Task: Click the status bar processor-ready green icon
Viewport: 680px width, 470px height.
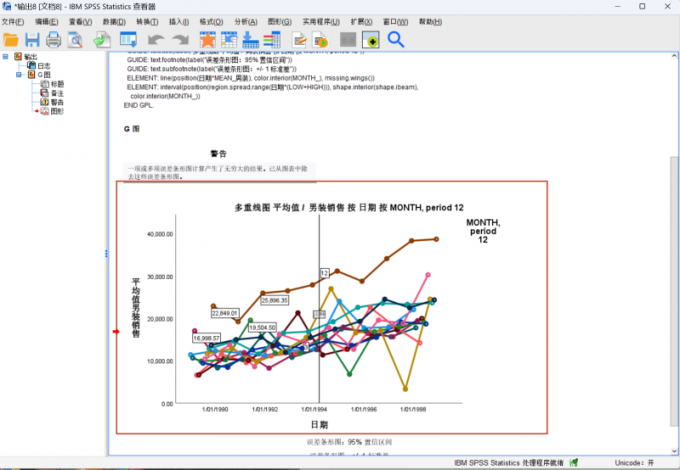Action: click(x=574, y=463)
